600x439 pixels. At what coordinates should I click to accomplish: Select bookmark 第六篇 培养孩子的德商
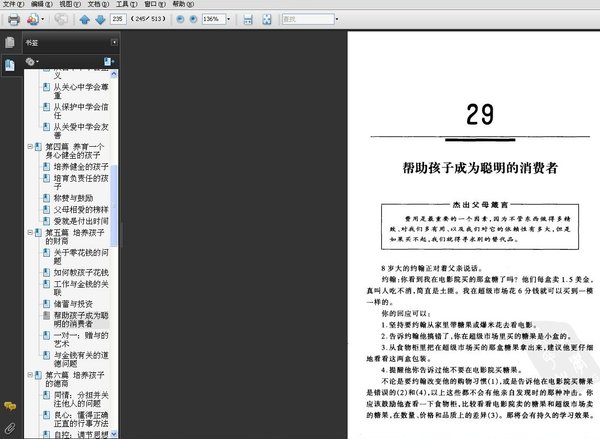(x=75, y=379)
